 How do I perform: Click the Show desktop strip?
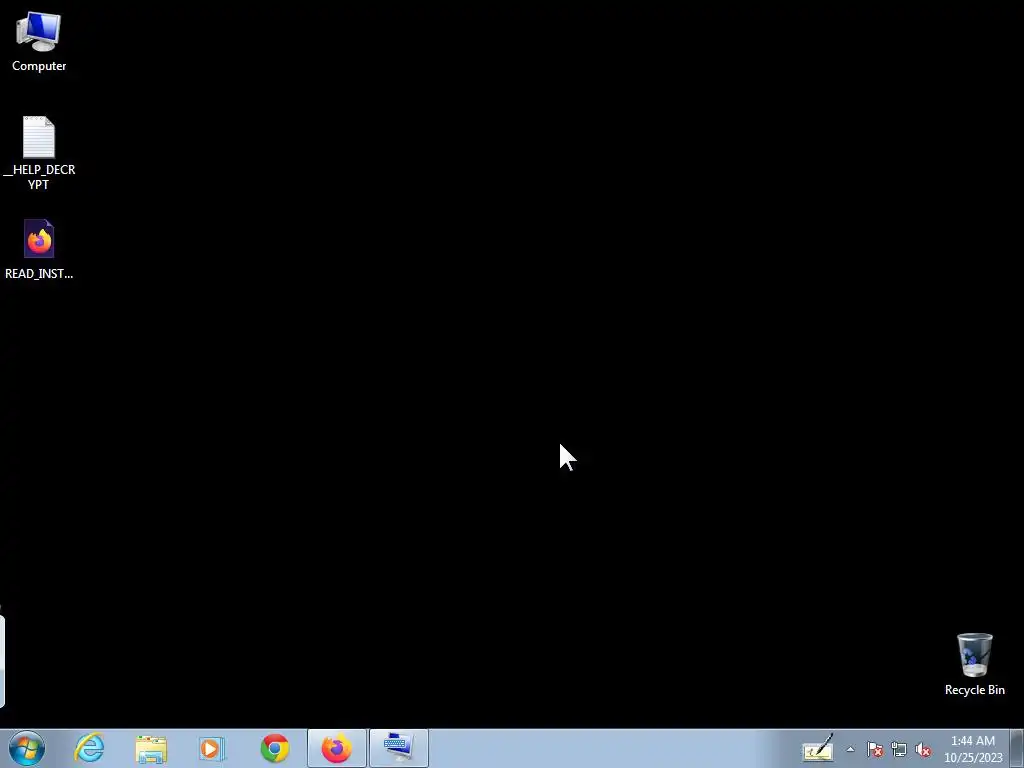(x=1017, y=748)
